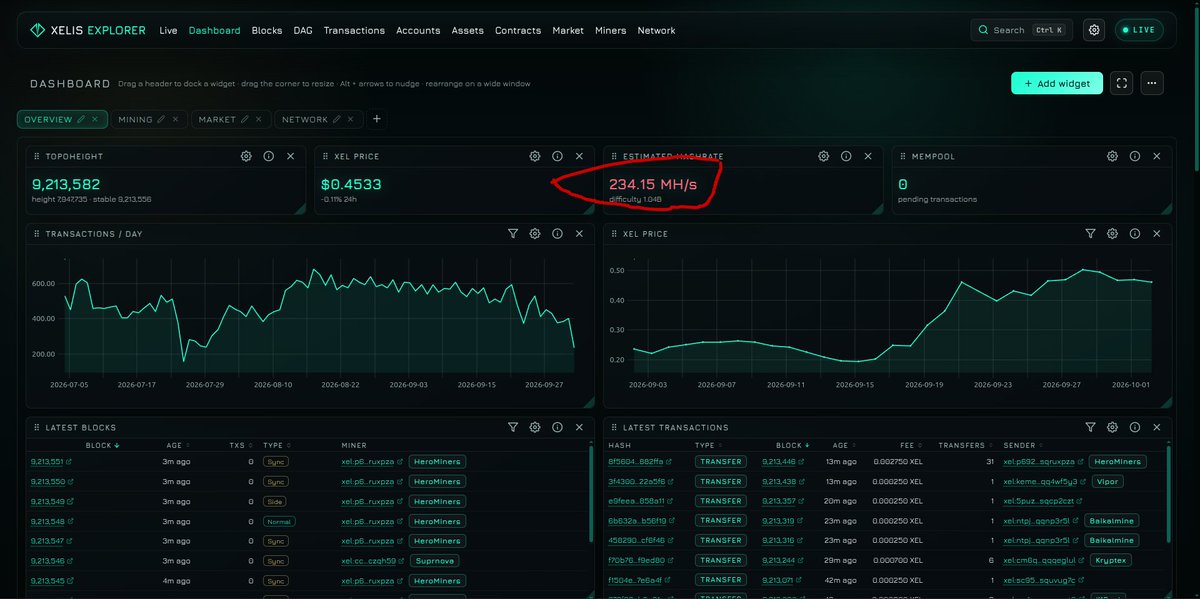Close the Estimated Hashrate widget
Viewport: 1200px width, 599px height.
click(868, 157)
